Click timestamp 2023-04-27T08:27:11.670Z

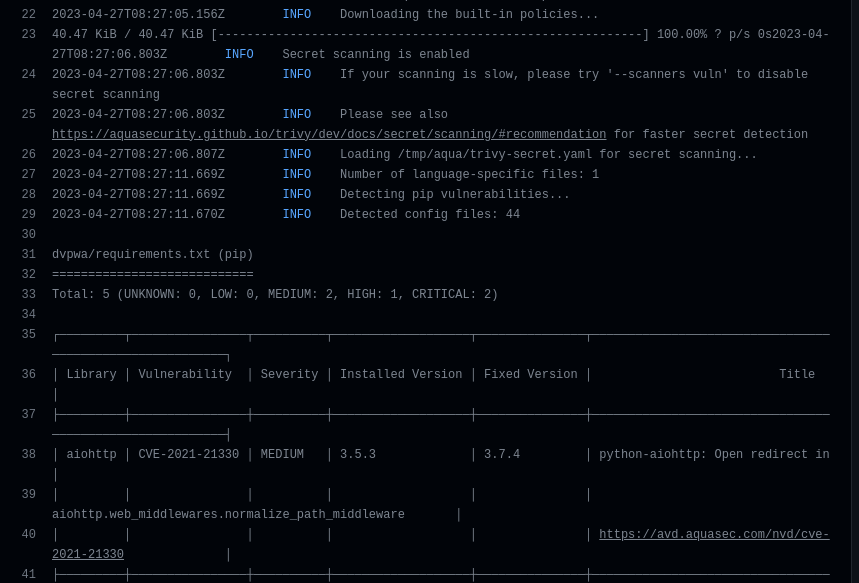point(138,214)
